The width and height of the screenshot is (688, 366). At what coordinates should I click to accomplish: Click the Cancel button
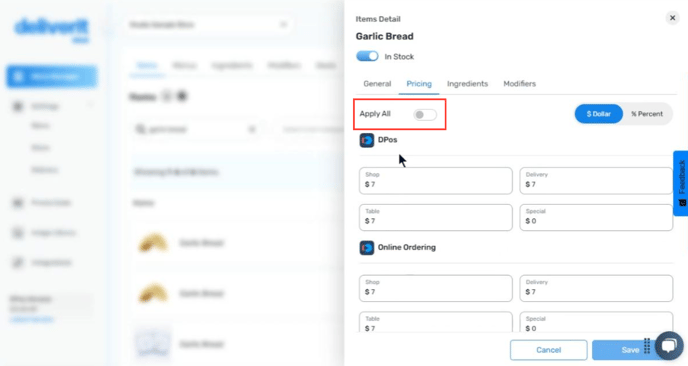pyautogui.click(x=548, y=350)
